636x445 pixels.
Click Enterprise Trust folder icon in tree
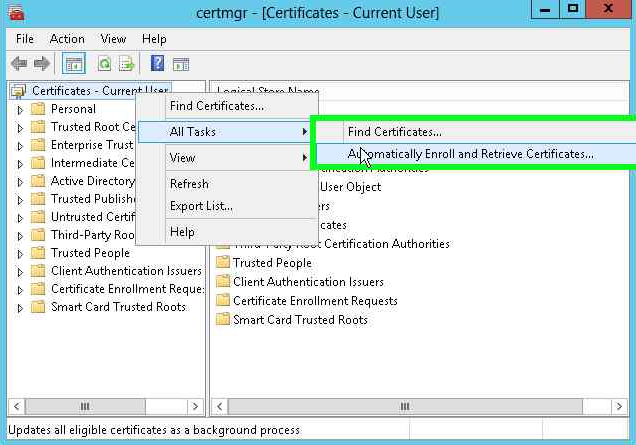(x=38, y=145)
